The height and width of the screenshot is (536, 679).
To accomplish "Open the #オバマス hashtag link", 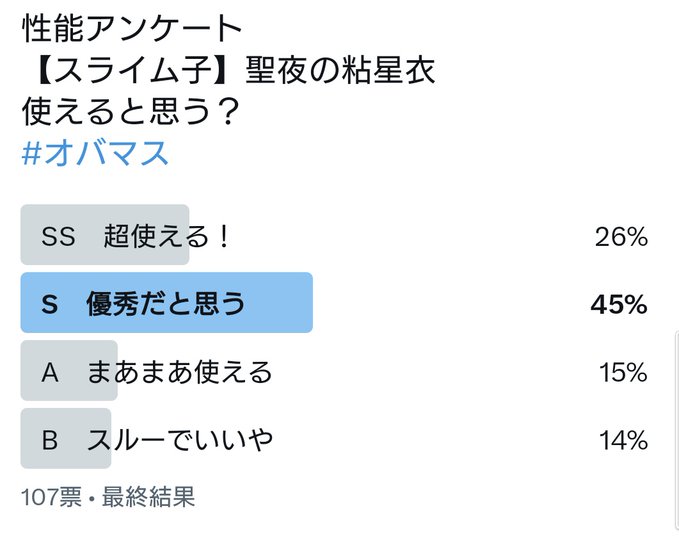I will tap(95, 153).
